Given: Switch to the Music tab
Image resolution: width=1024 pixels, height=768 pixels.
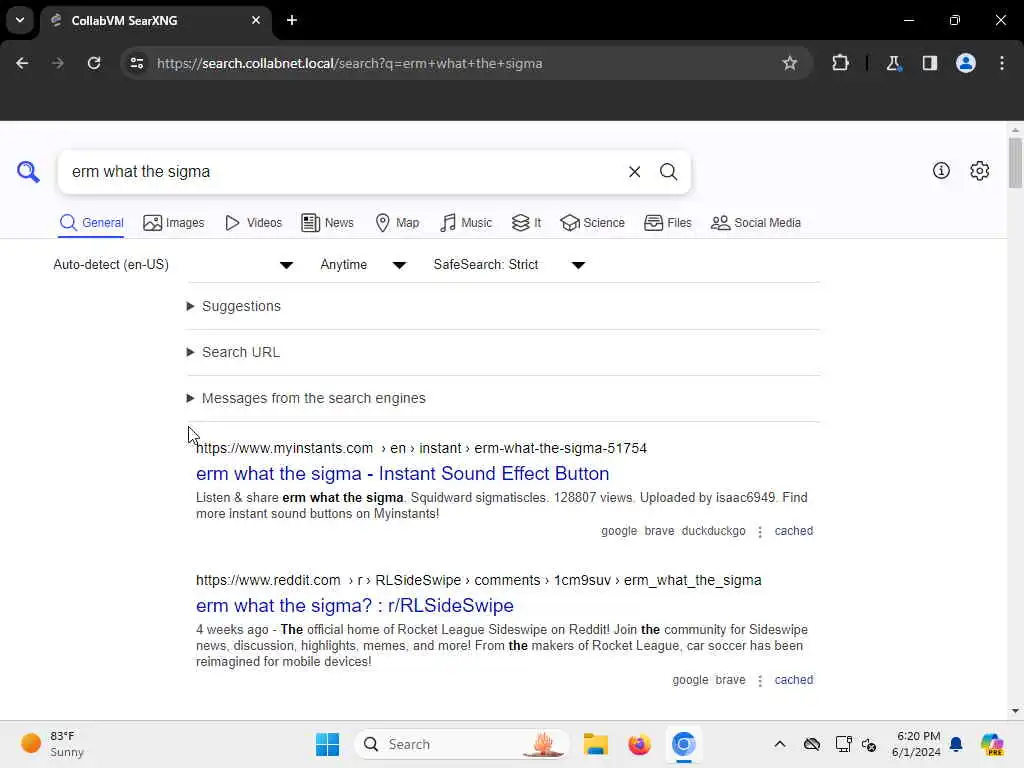Looking at the screenshot, I should coord(466,223).
